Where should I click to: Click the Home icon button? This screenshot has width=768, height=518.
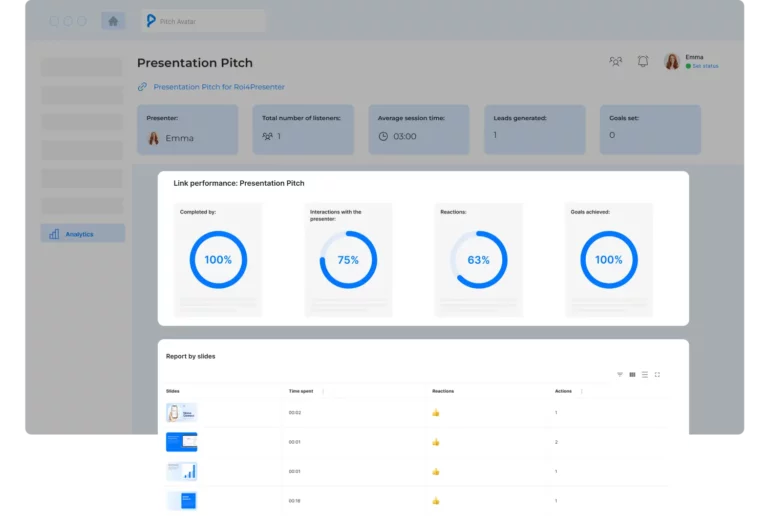point(113,21)
